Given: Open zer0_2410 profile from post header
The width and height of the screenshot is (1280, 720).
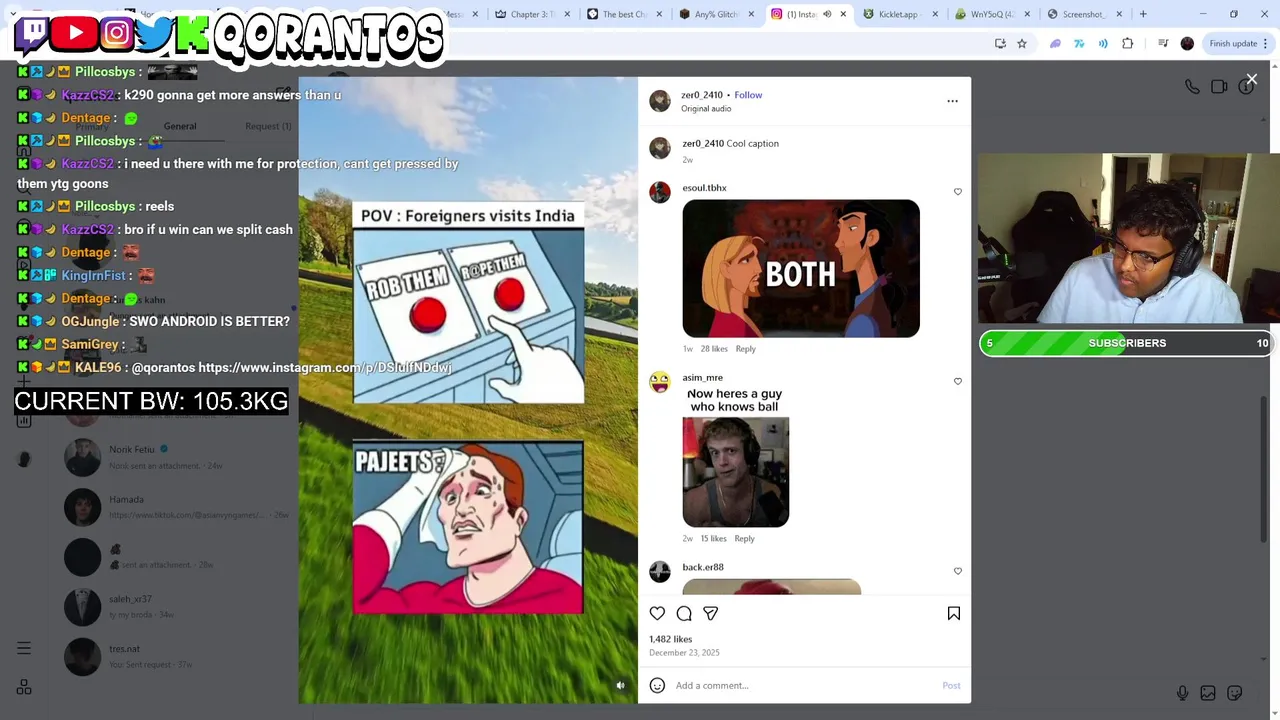Looking at the screenshot, I should tap(702, 95).
